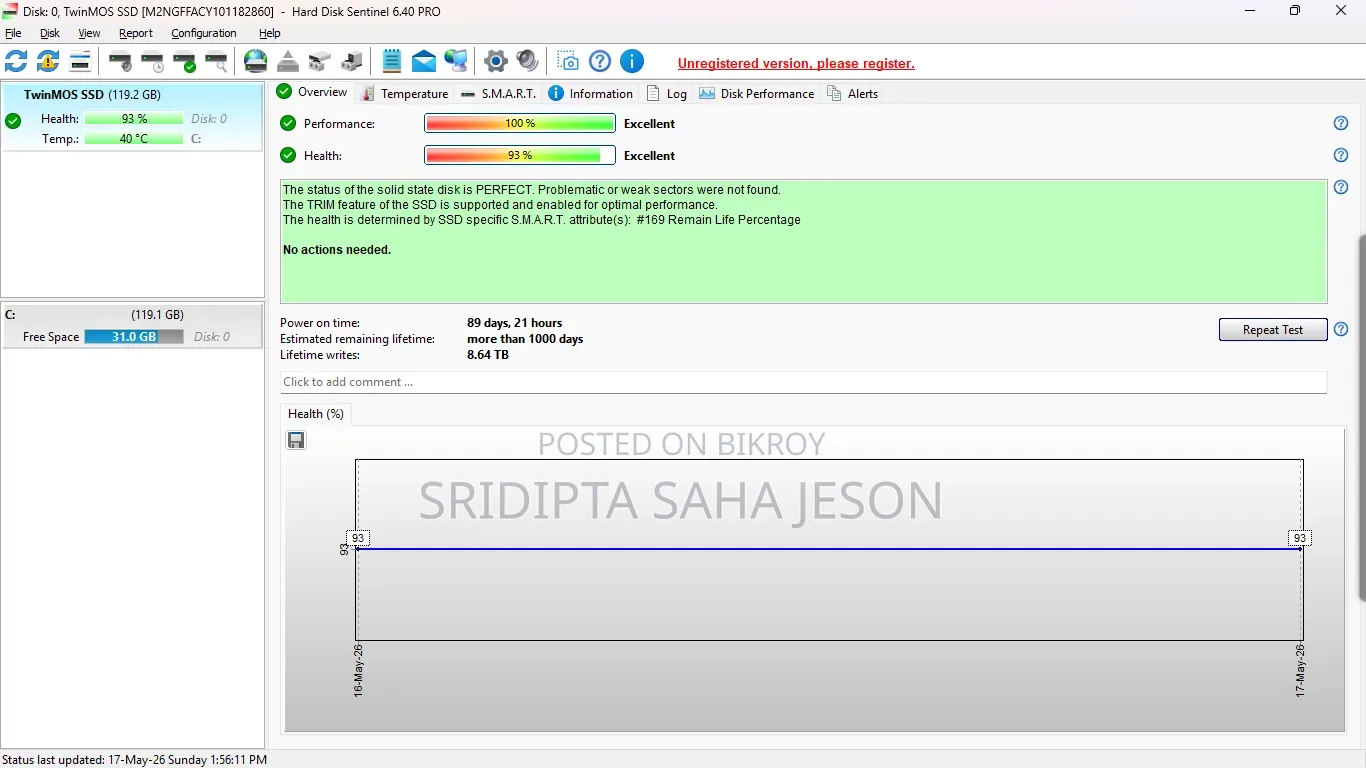The height and width of the screenshot is (768, 1366).
Task: Click the refresh icon with yellow warning sign
Action: click(x=48, y=61)
